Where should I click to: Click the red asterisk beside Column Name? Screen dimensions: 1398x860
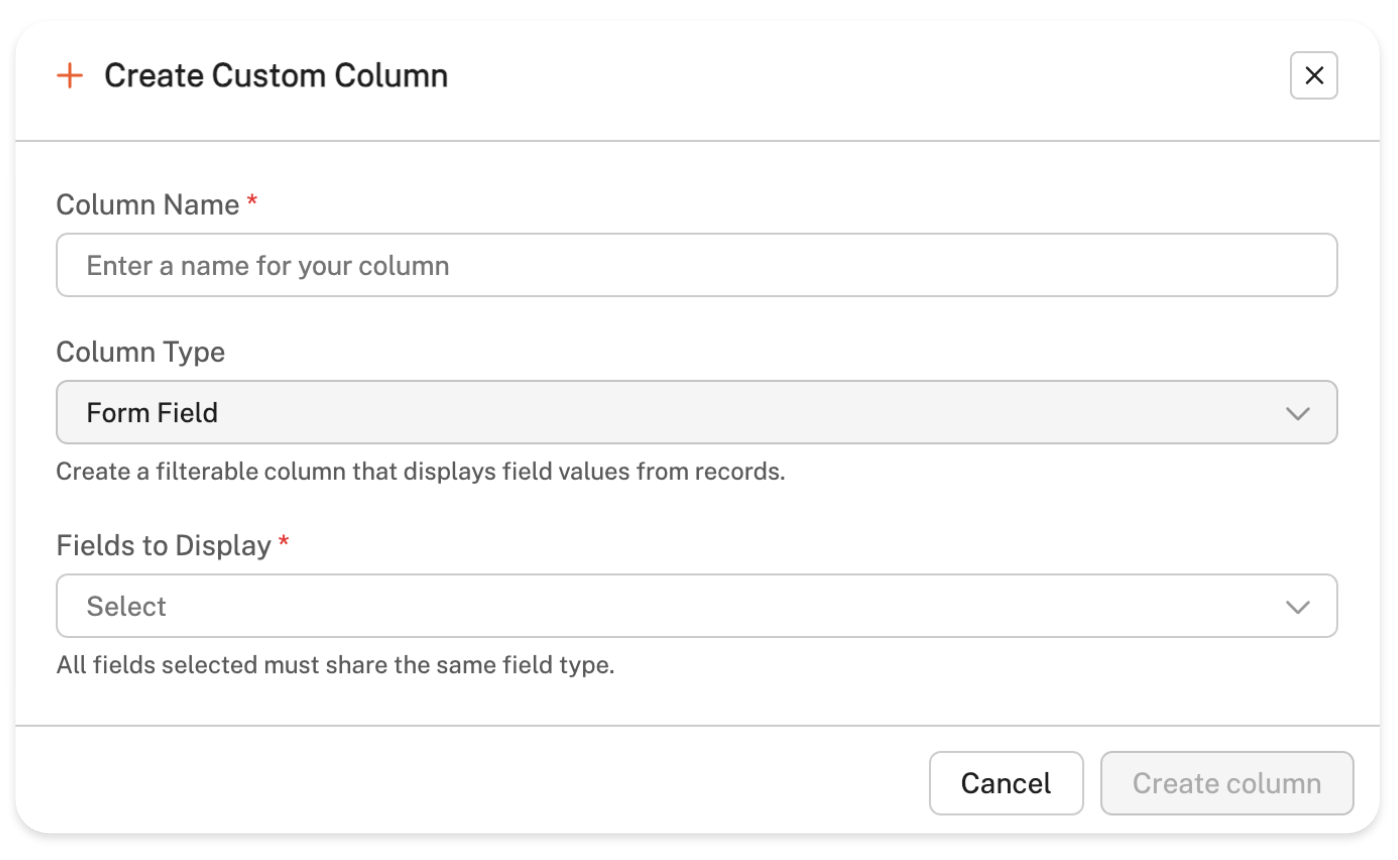click(x=252, y=203)
